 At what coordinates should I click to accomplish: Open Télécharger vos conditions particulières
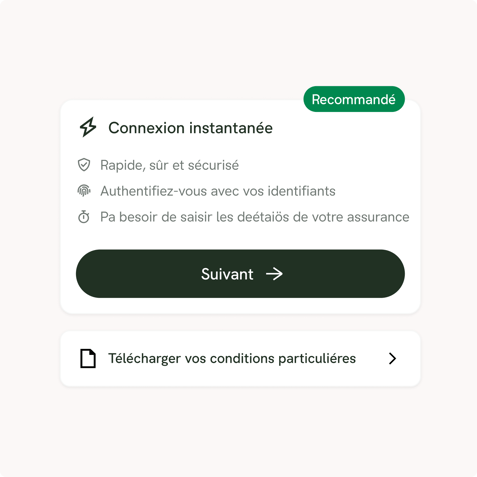240,359
